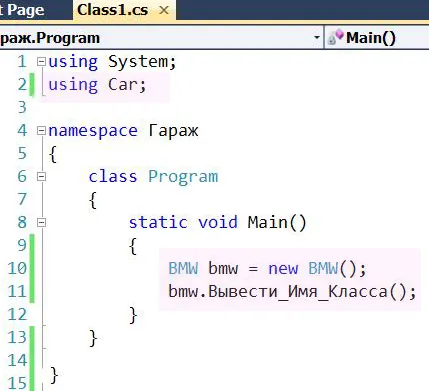
Task: Collapse the static void Main() block
Action: click(x=41, y=222)
